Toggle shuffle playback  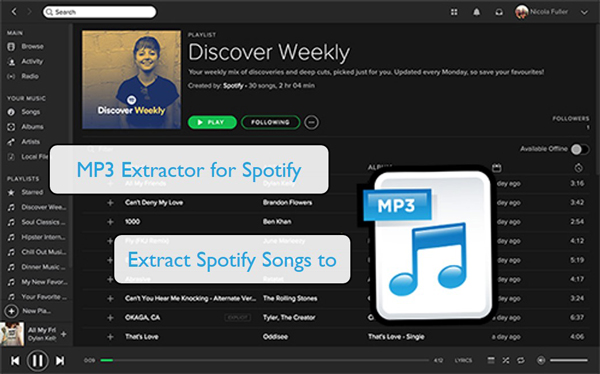(x=506, y=360)
